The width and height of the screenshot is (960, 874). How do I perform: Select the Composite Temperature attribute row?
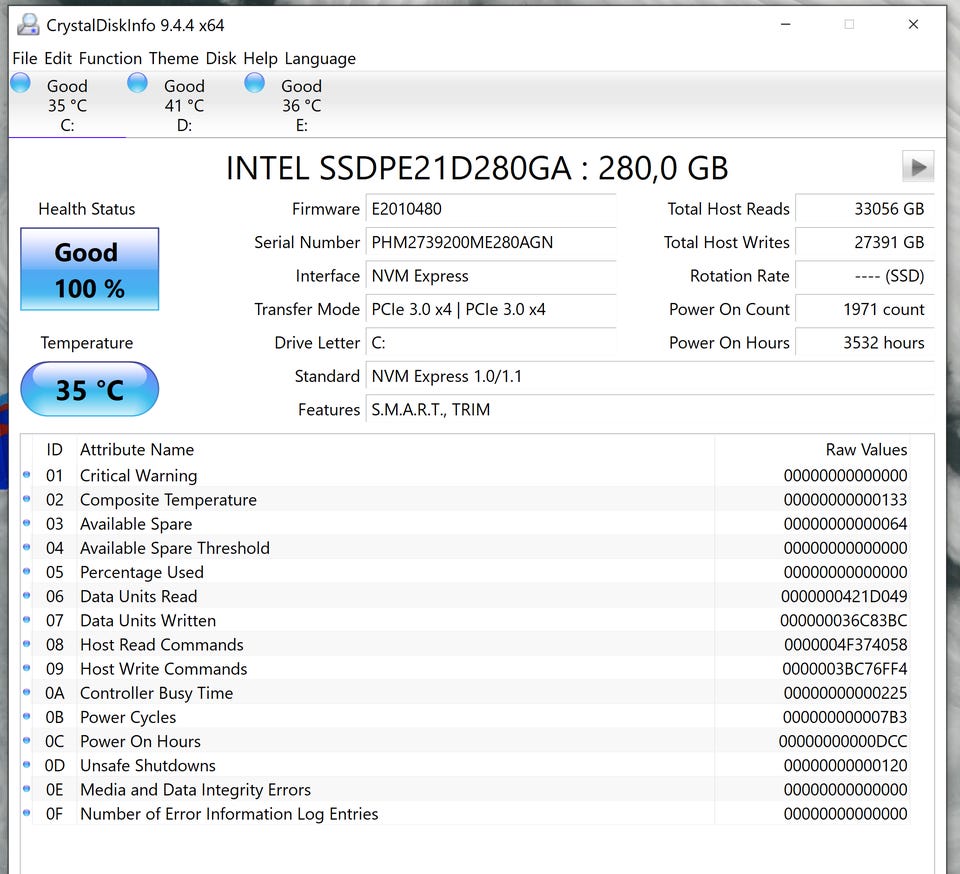(x=168, y=500)
